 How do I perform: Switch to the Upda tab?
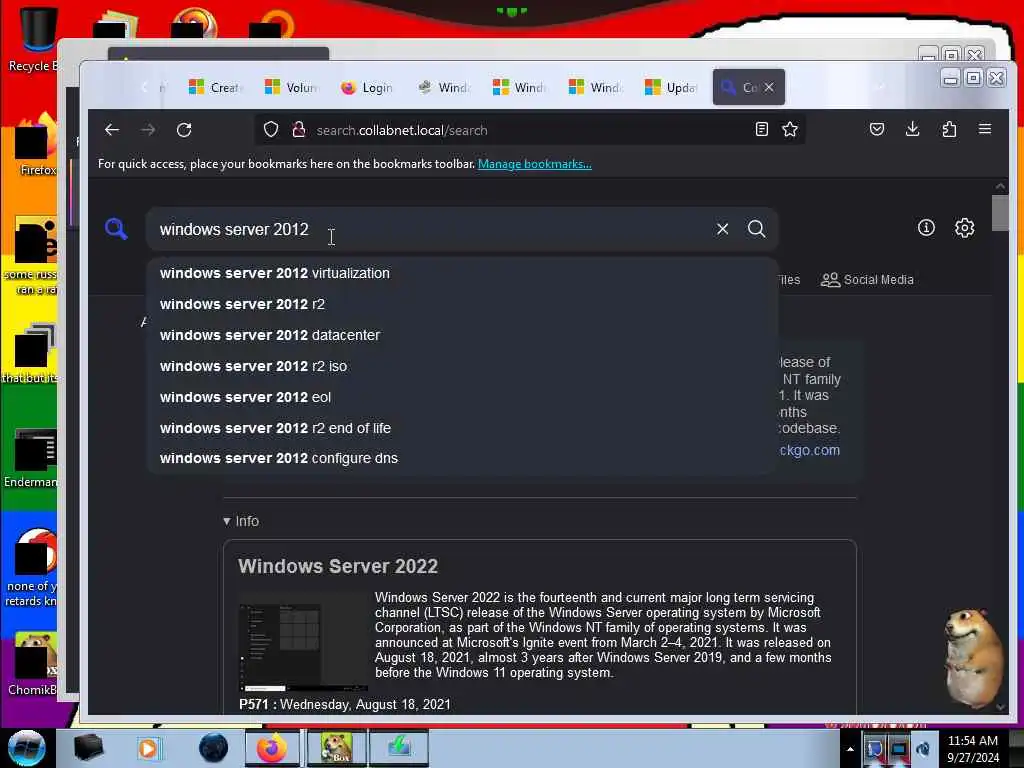click(671, 87)
